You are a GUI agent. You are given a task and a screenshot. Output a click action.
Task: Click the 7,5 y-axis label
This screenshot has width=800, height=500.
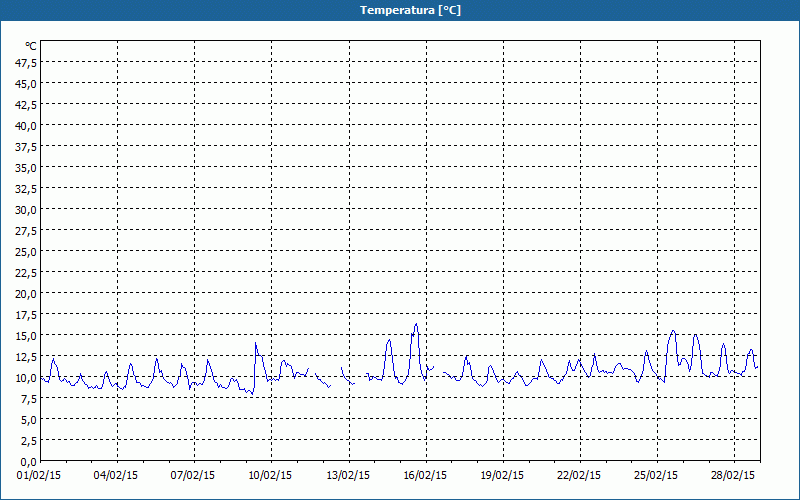click(28, 399)
